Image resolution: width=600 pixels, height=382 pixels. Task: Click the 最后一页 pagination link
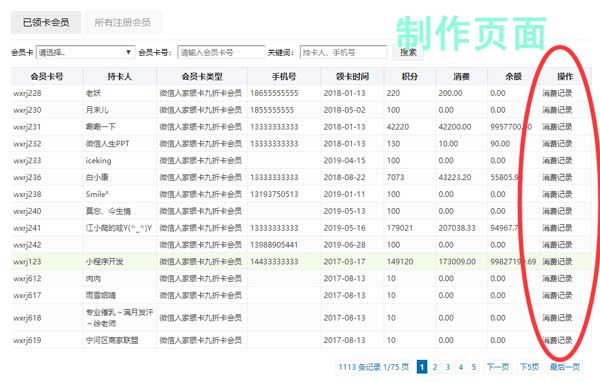pyautogui.click(x=565, y=367)
